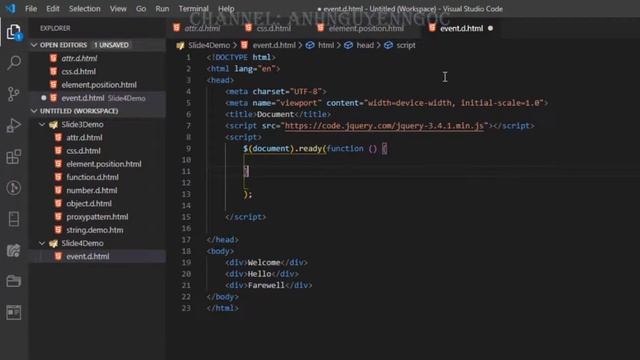Click the device/server icon in activity bar
Viewport: 640px width, 360px height.
(13, 219)
